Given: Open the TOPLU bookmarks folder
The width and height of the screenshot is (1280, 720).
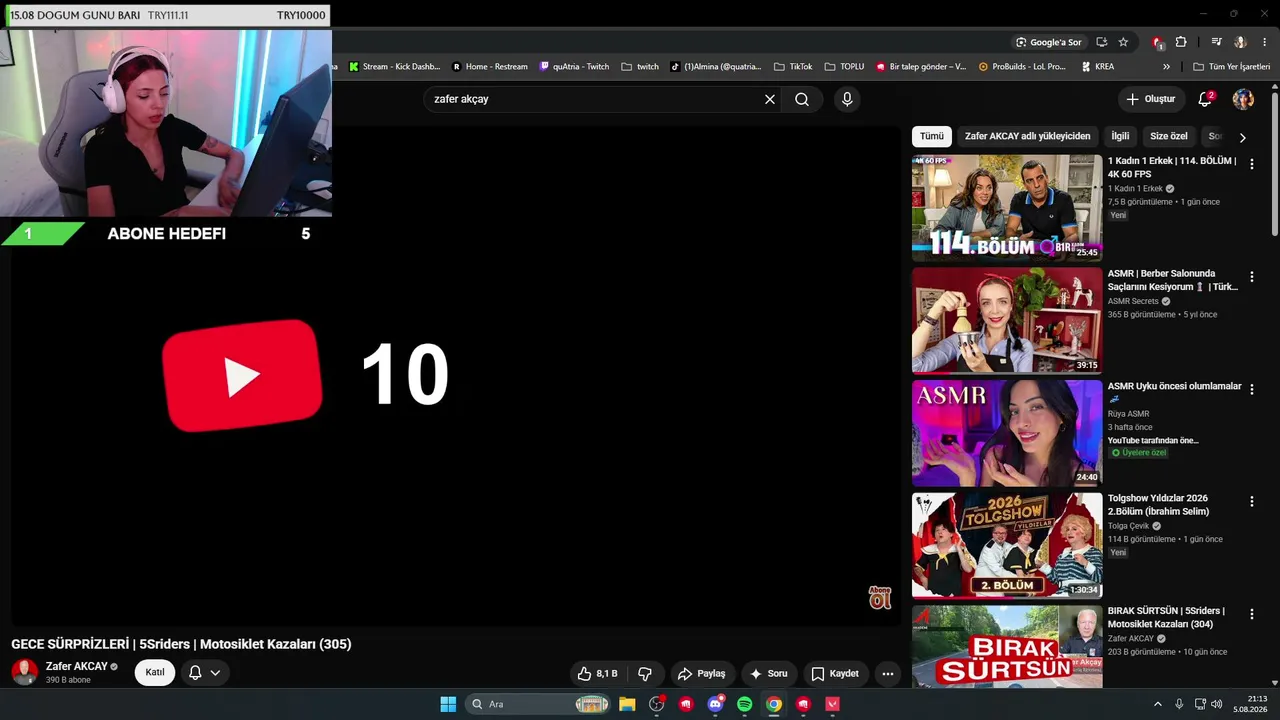Looking at the screenshot, I should (844, 67).
